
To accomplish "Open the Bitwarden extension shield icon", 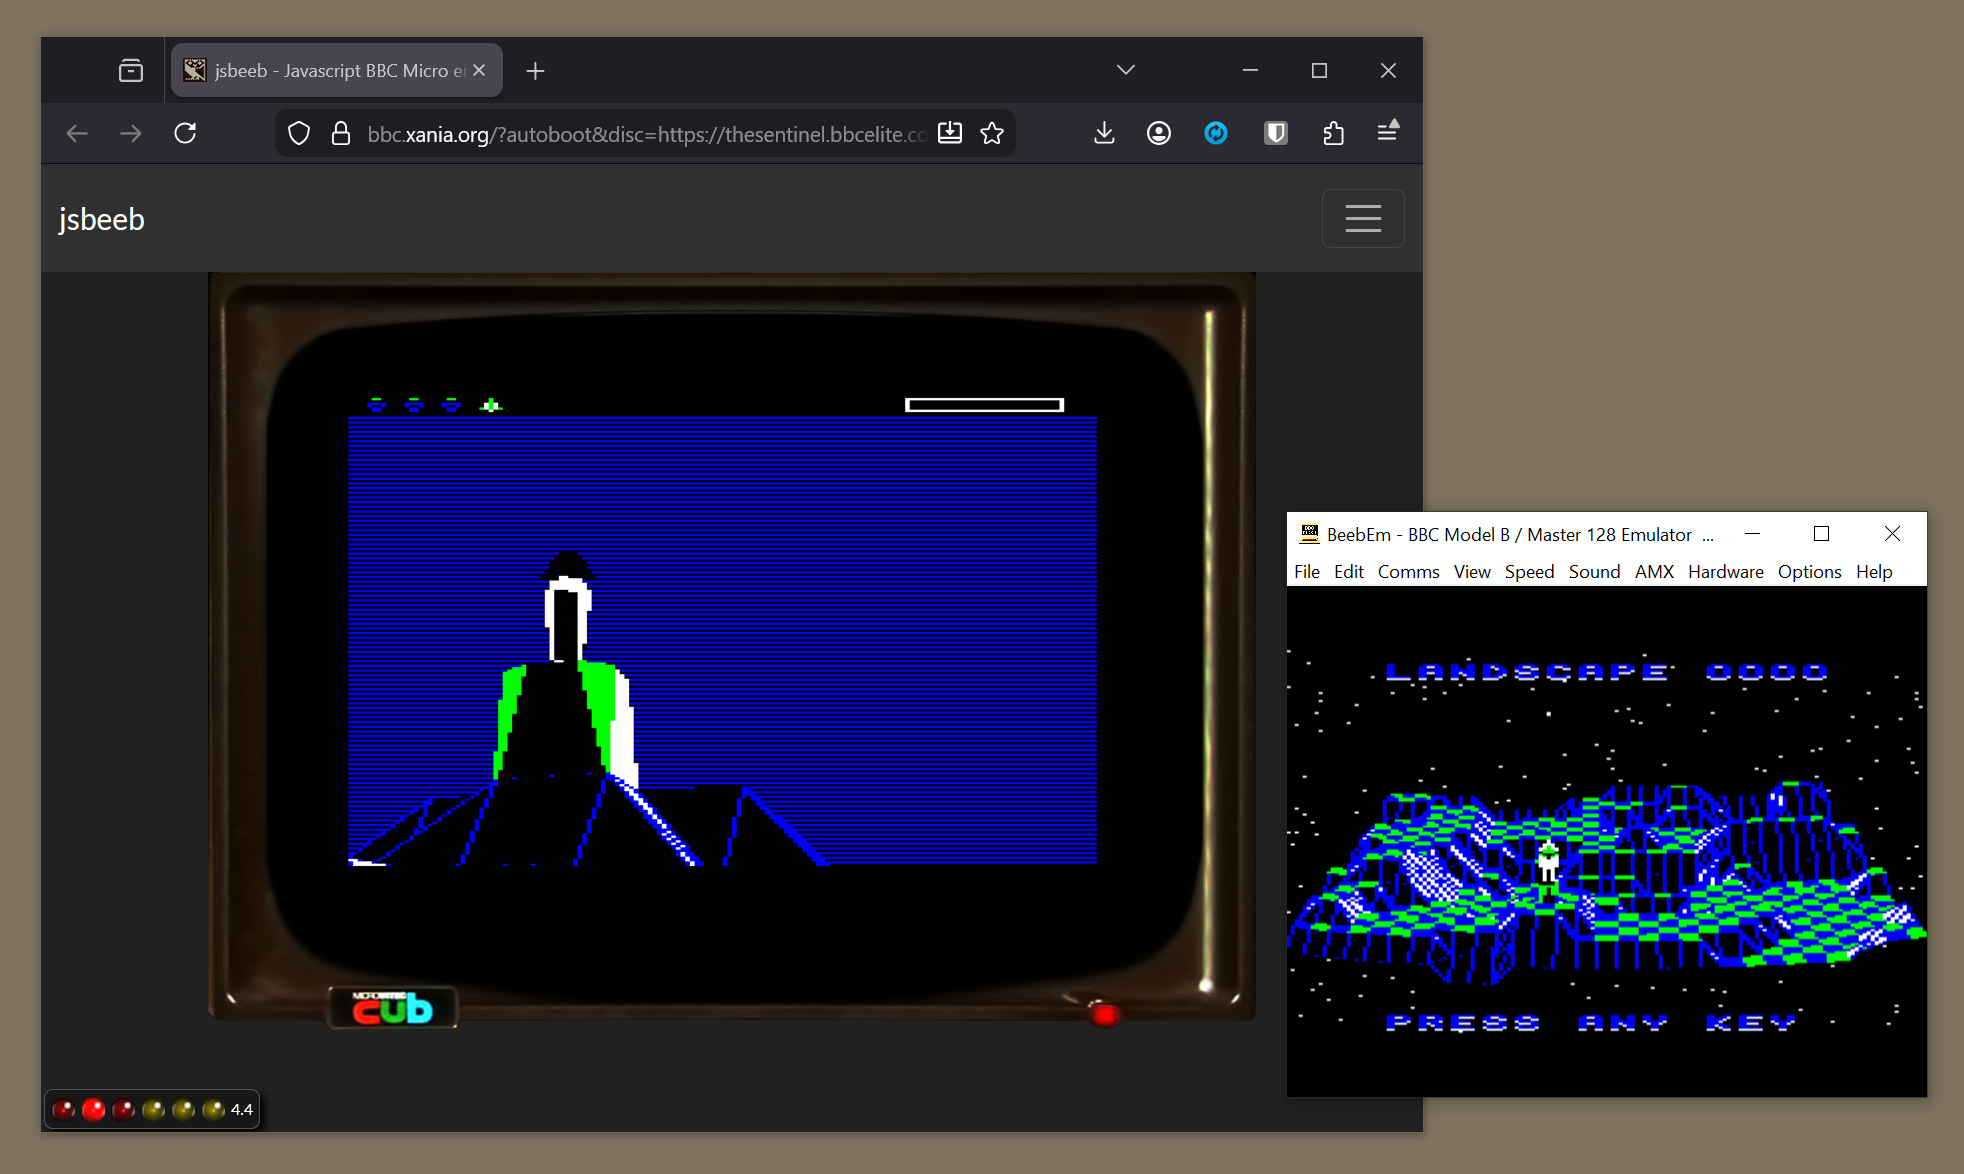I will point(1274,133).
